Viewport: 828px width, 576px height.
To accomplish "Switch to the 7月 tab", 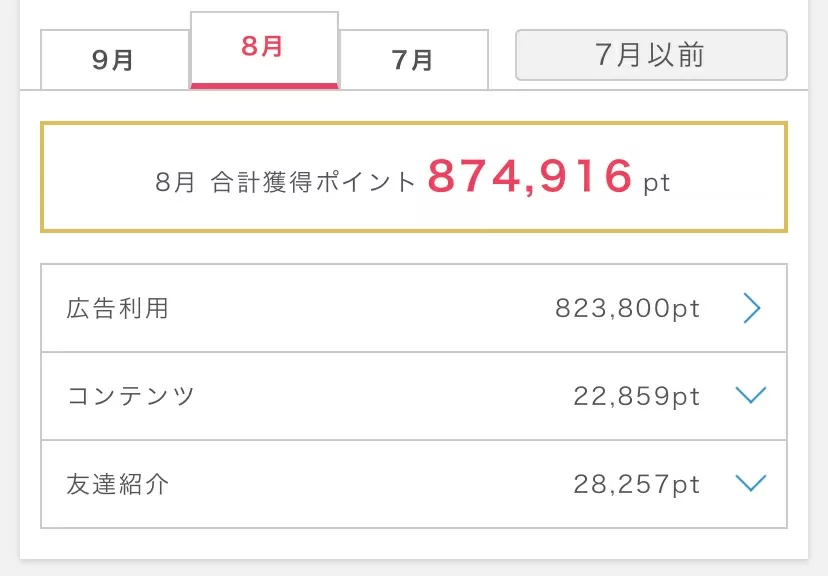I will pyautogui.click(x=414, y=60).
